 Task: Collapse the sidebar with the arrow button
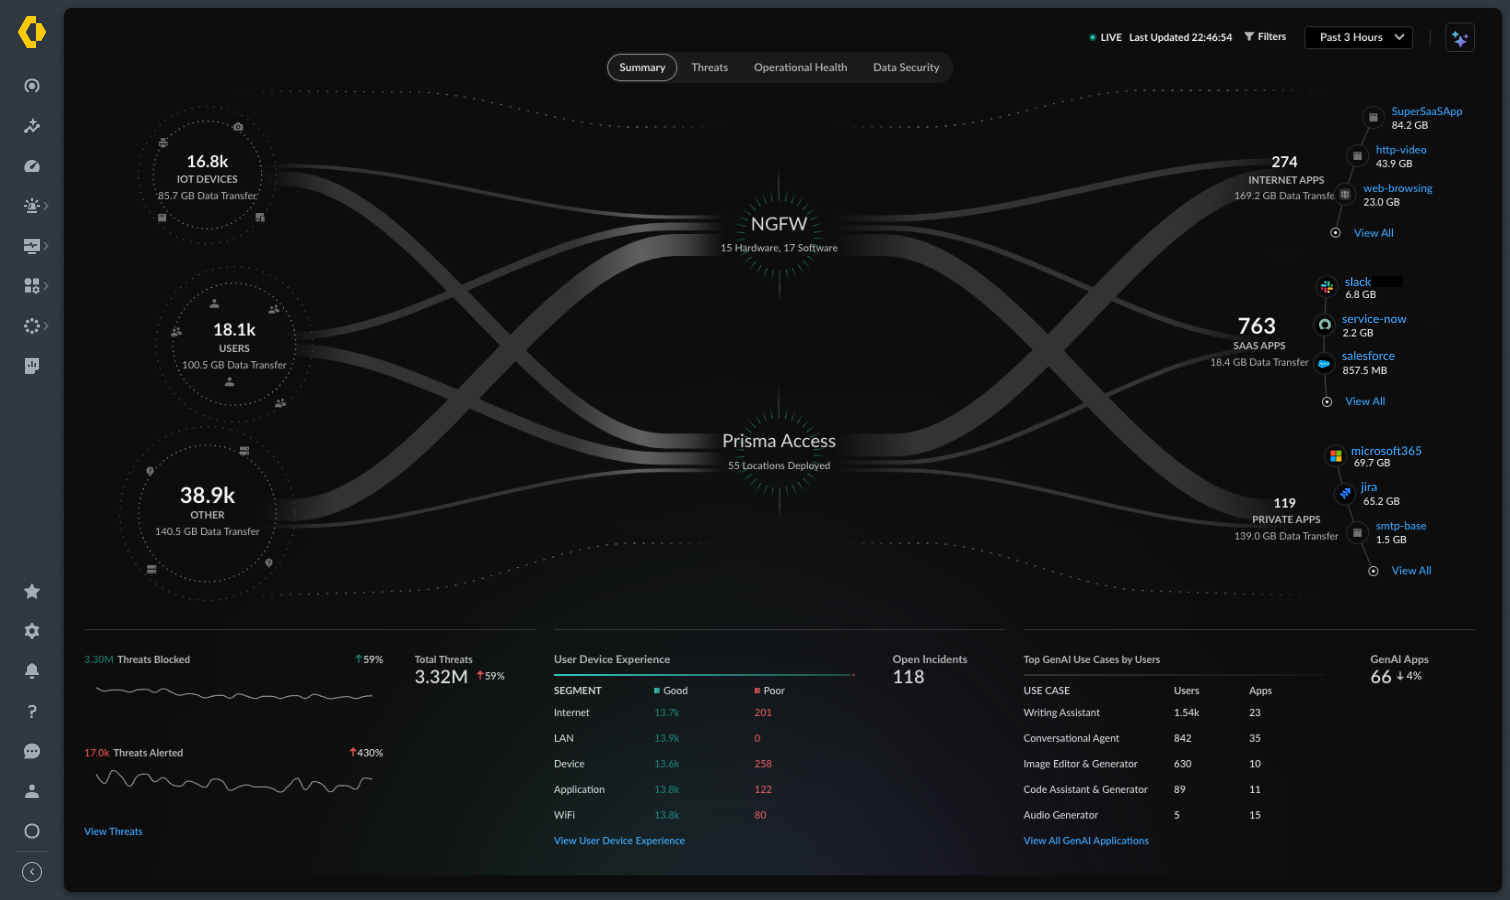pyautogui.click(x=32, y=872)
